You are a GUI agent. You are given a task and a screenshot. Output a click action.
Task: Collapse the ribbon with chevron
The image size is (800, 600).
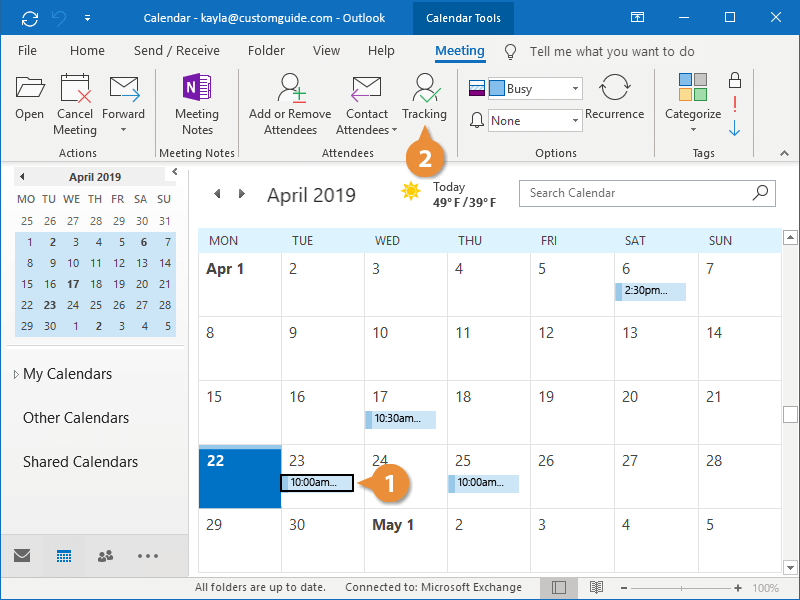[784, 153]
